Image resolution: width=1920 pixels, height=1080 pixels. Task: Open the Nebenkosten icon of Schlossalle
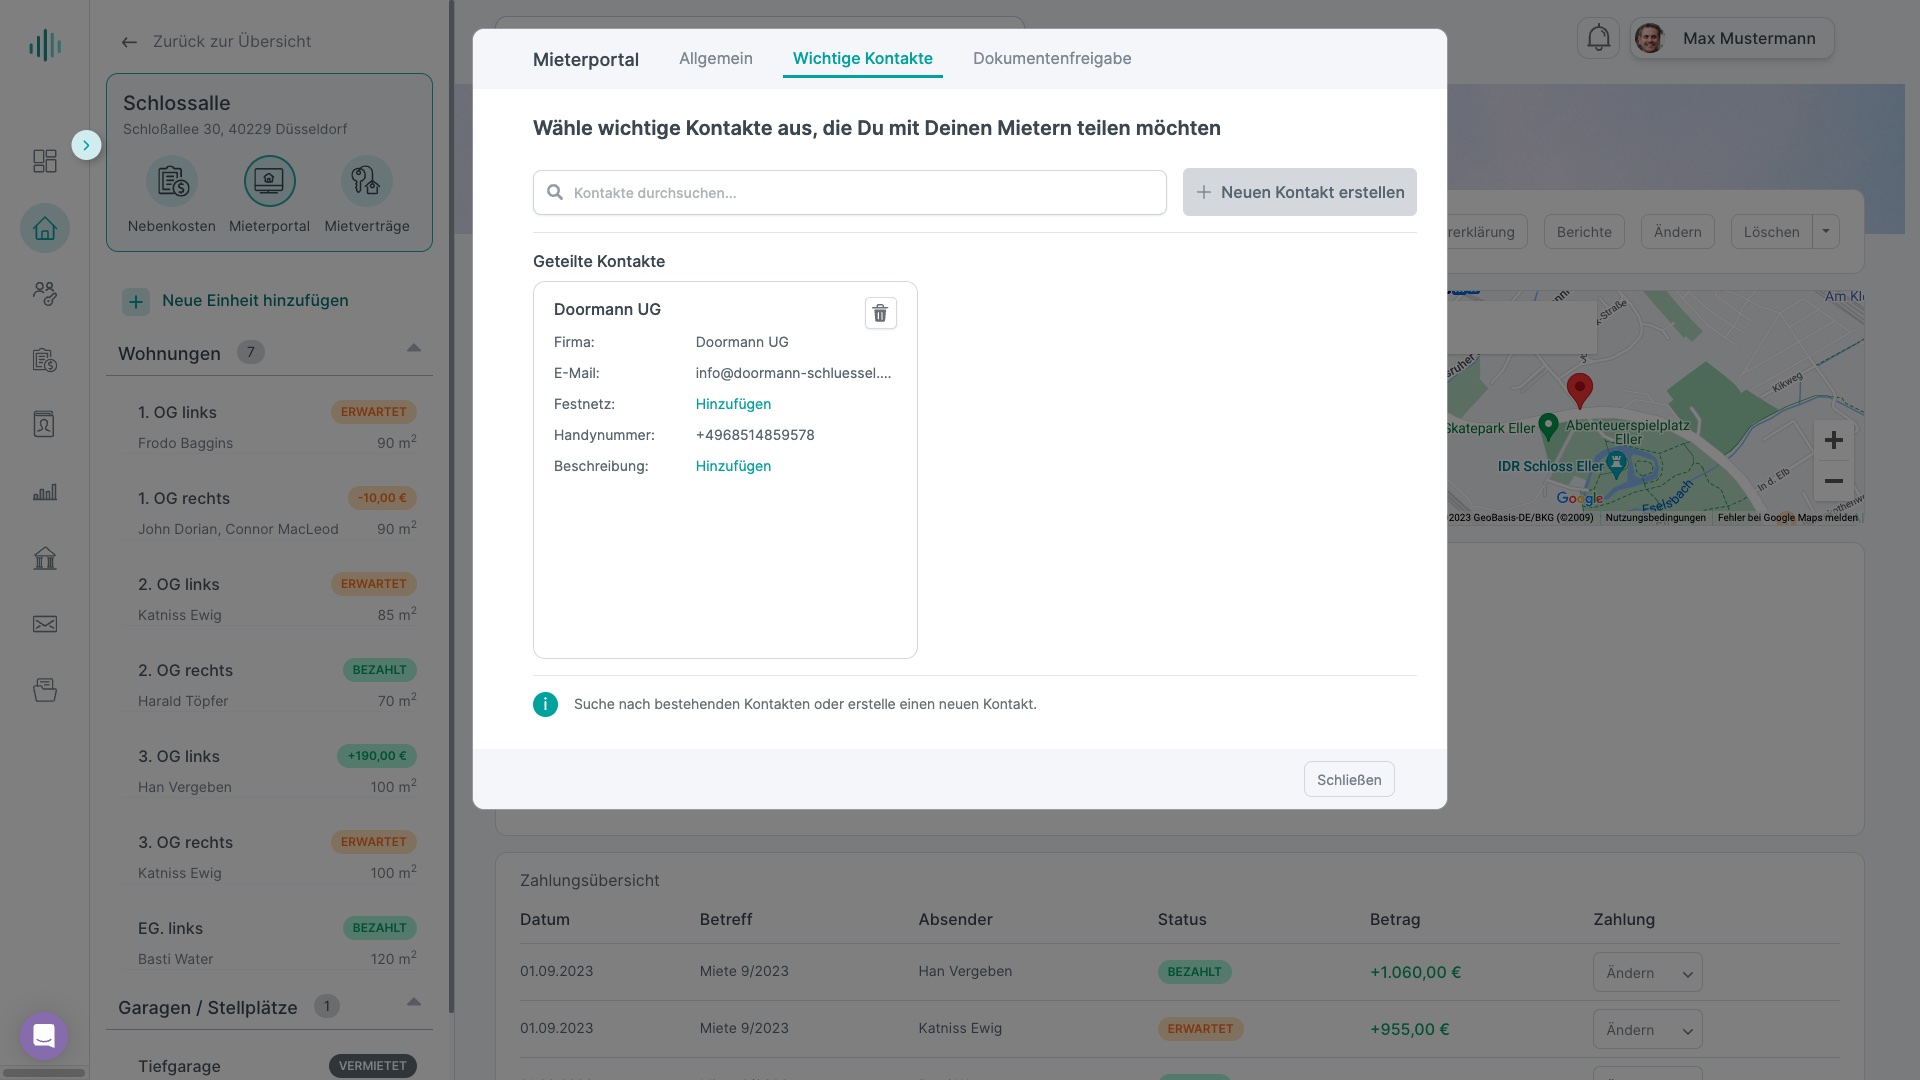[x=172, y=182]
